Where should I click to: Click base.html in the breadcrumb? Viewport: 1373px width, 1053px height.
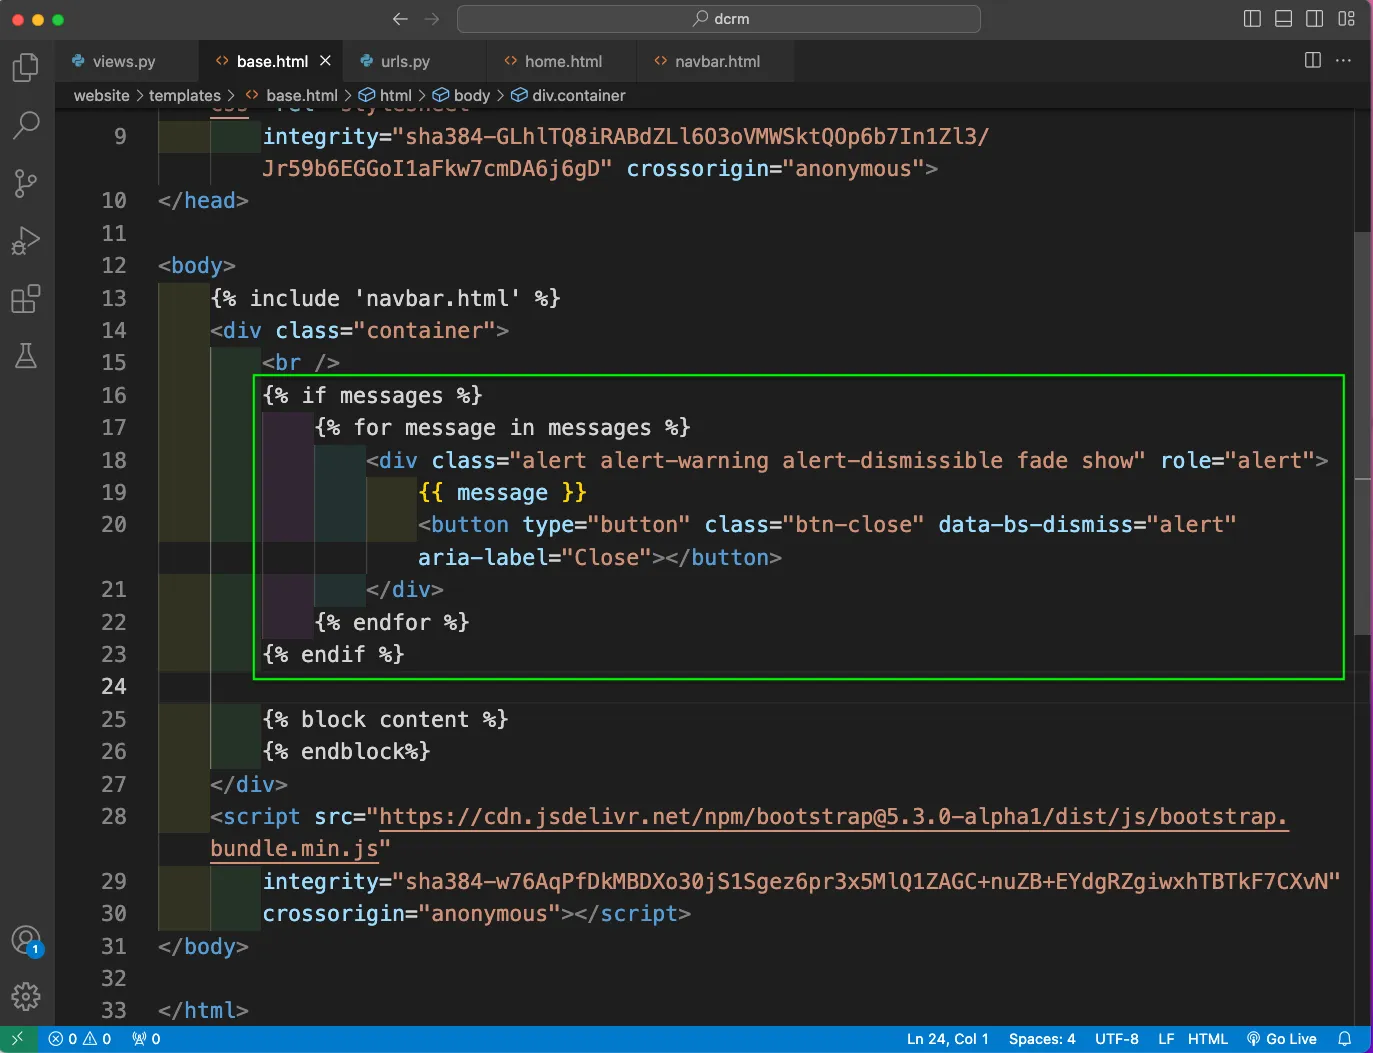(x=292, y=96)
